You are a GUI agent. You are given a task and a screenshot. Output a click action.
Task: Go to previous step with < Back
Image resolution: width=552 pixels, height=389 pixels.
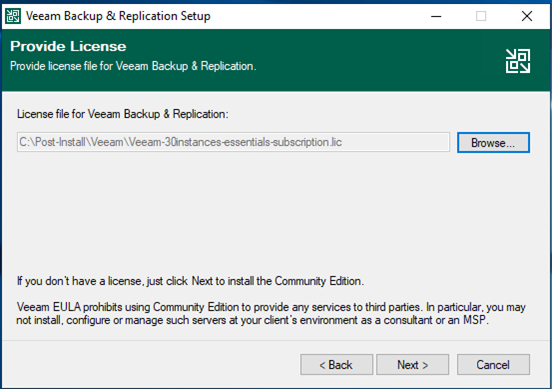tap(336, 365)
